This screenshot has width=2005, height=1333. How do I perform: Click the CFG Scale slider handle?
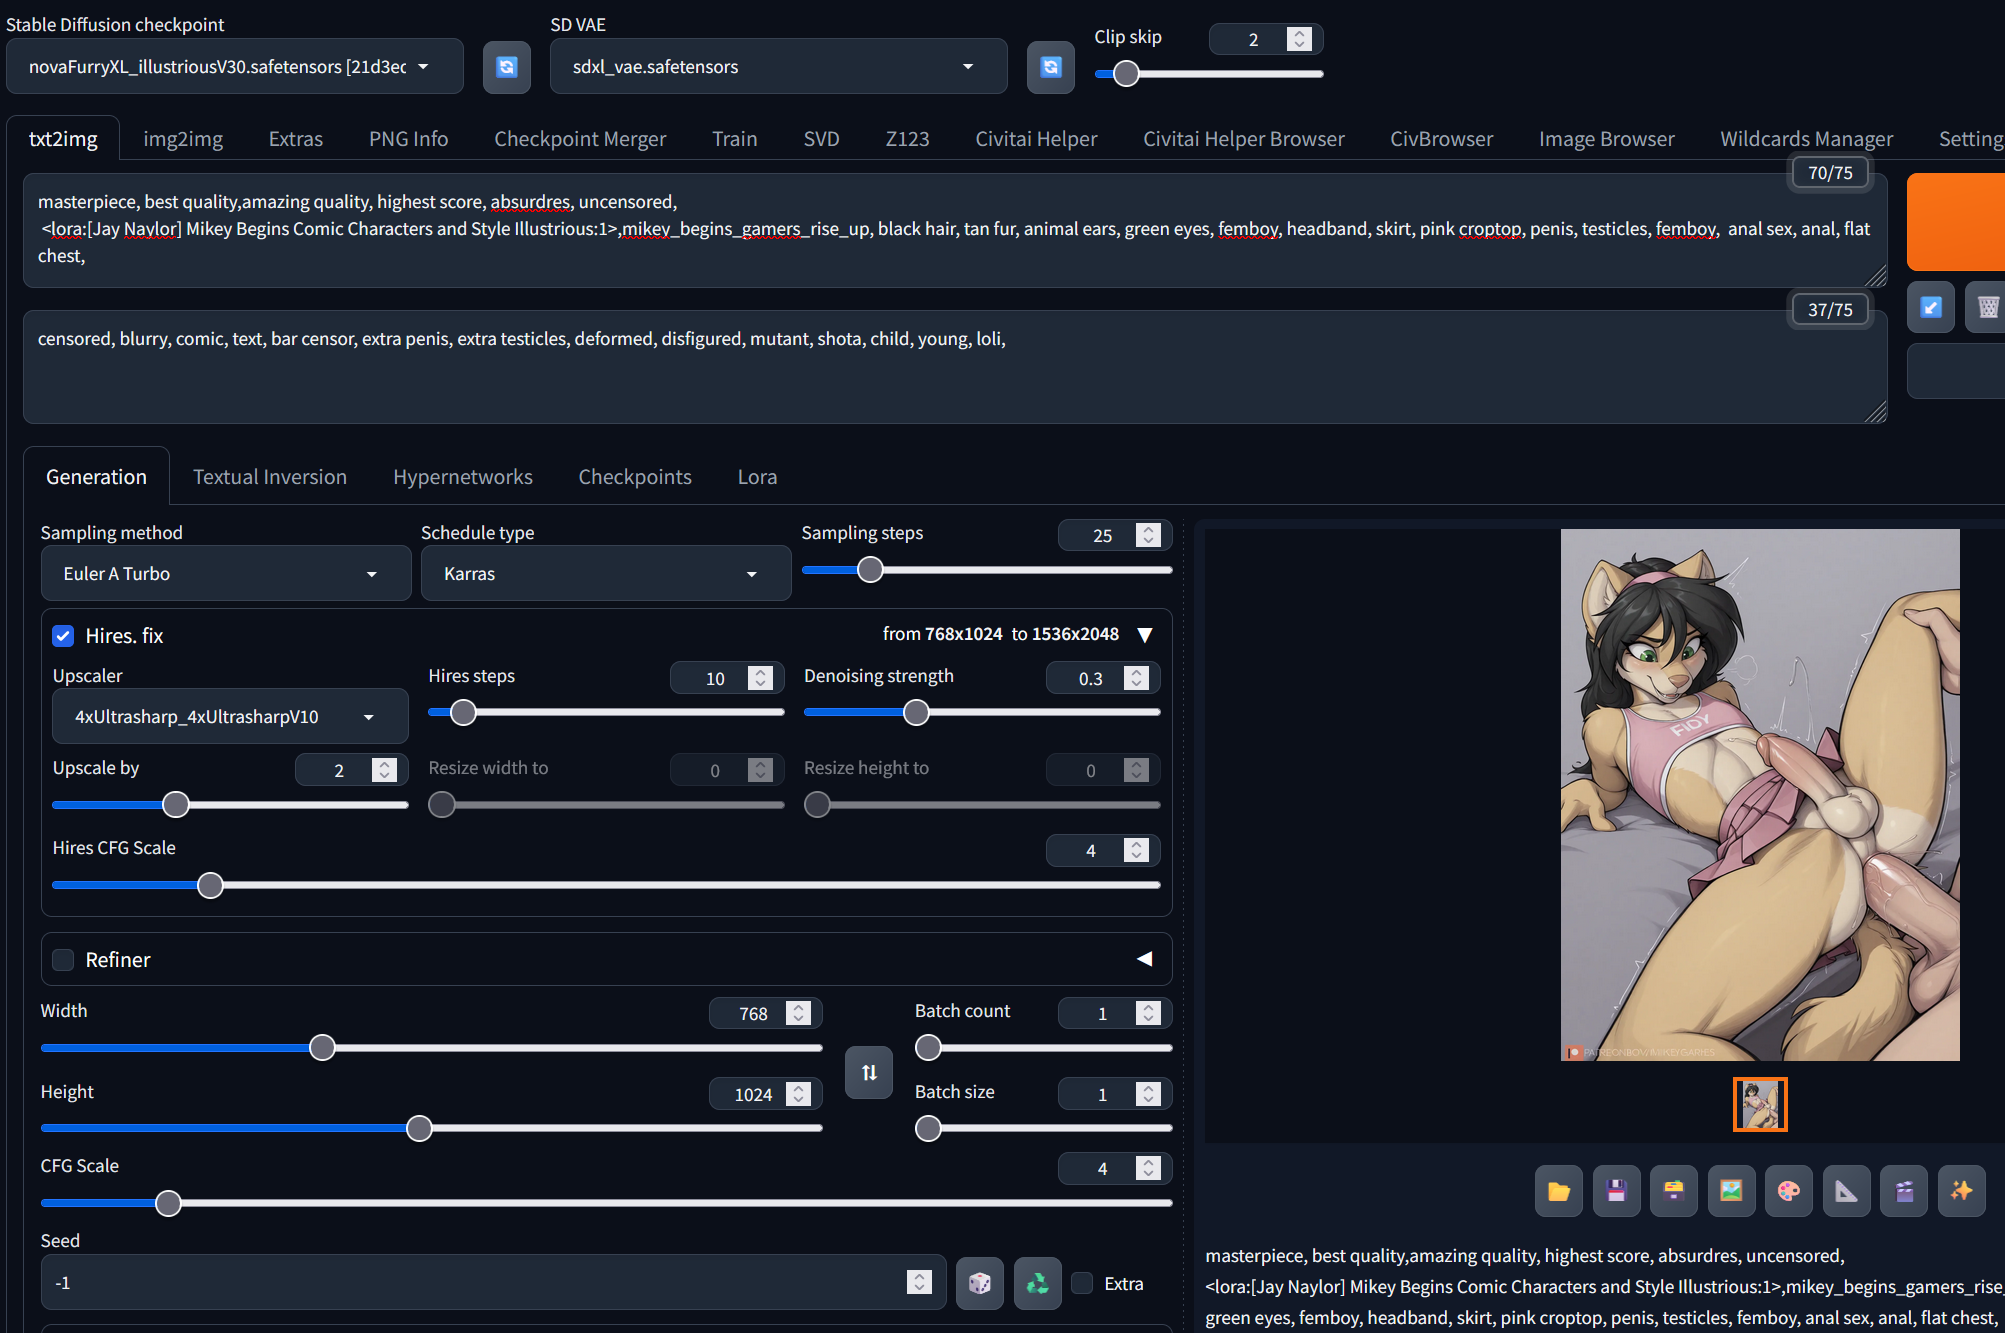(x=169, y=1203)
